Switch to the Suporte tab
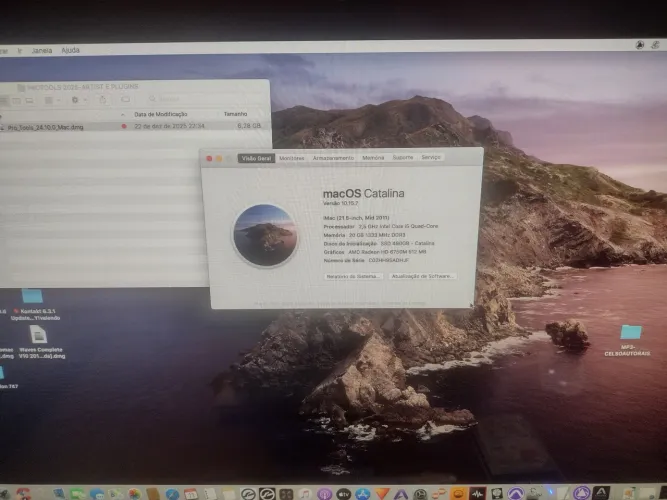 click(403, 157)
